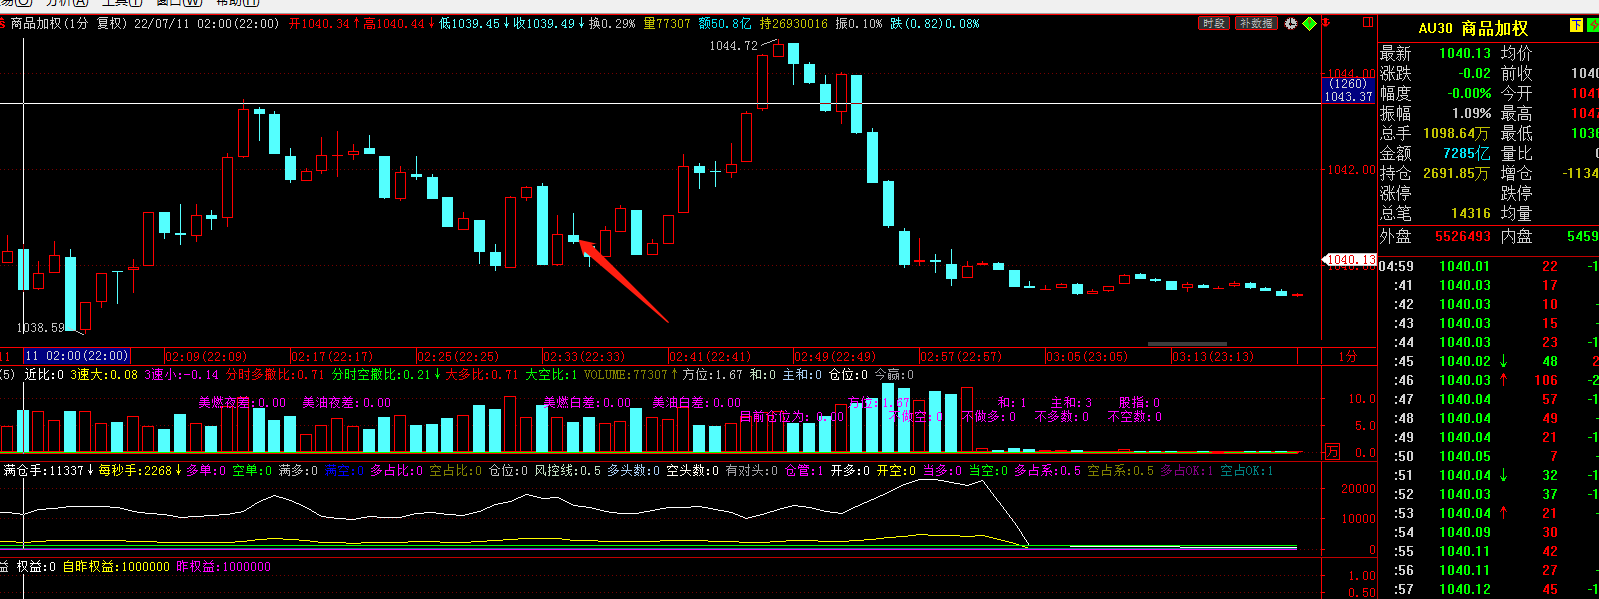
Task: Click the red anchor icon on price axis
Action: tap(1327, 23)
